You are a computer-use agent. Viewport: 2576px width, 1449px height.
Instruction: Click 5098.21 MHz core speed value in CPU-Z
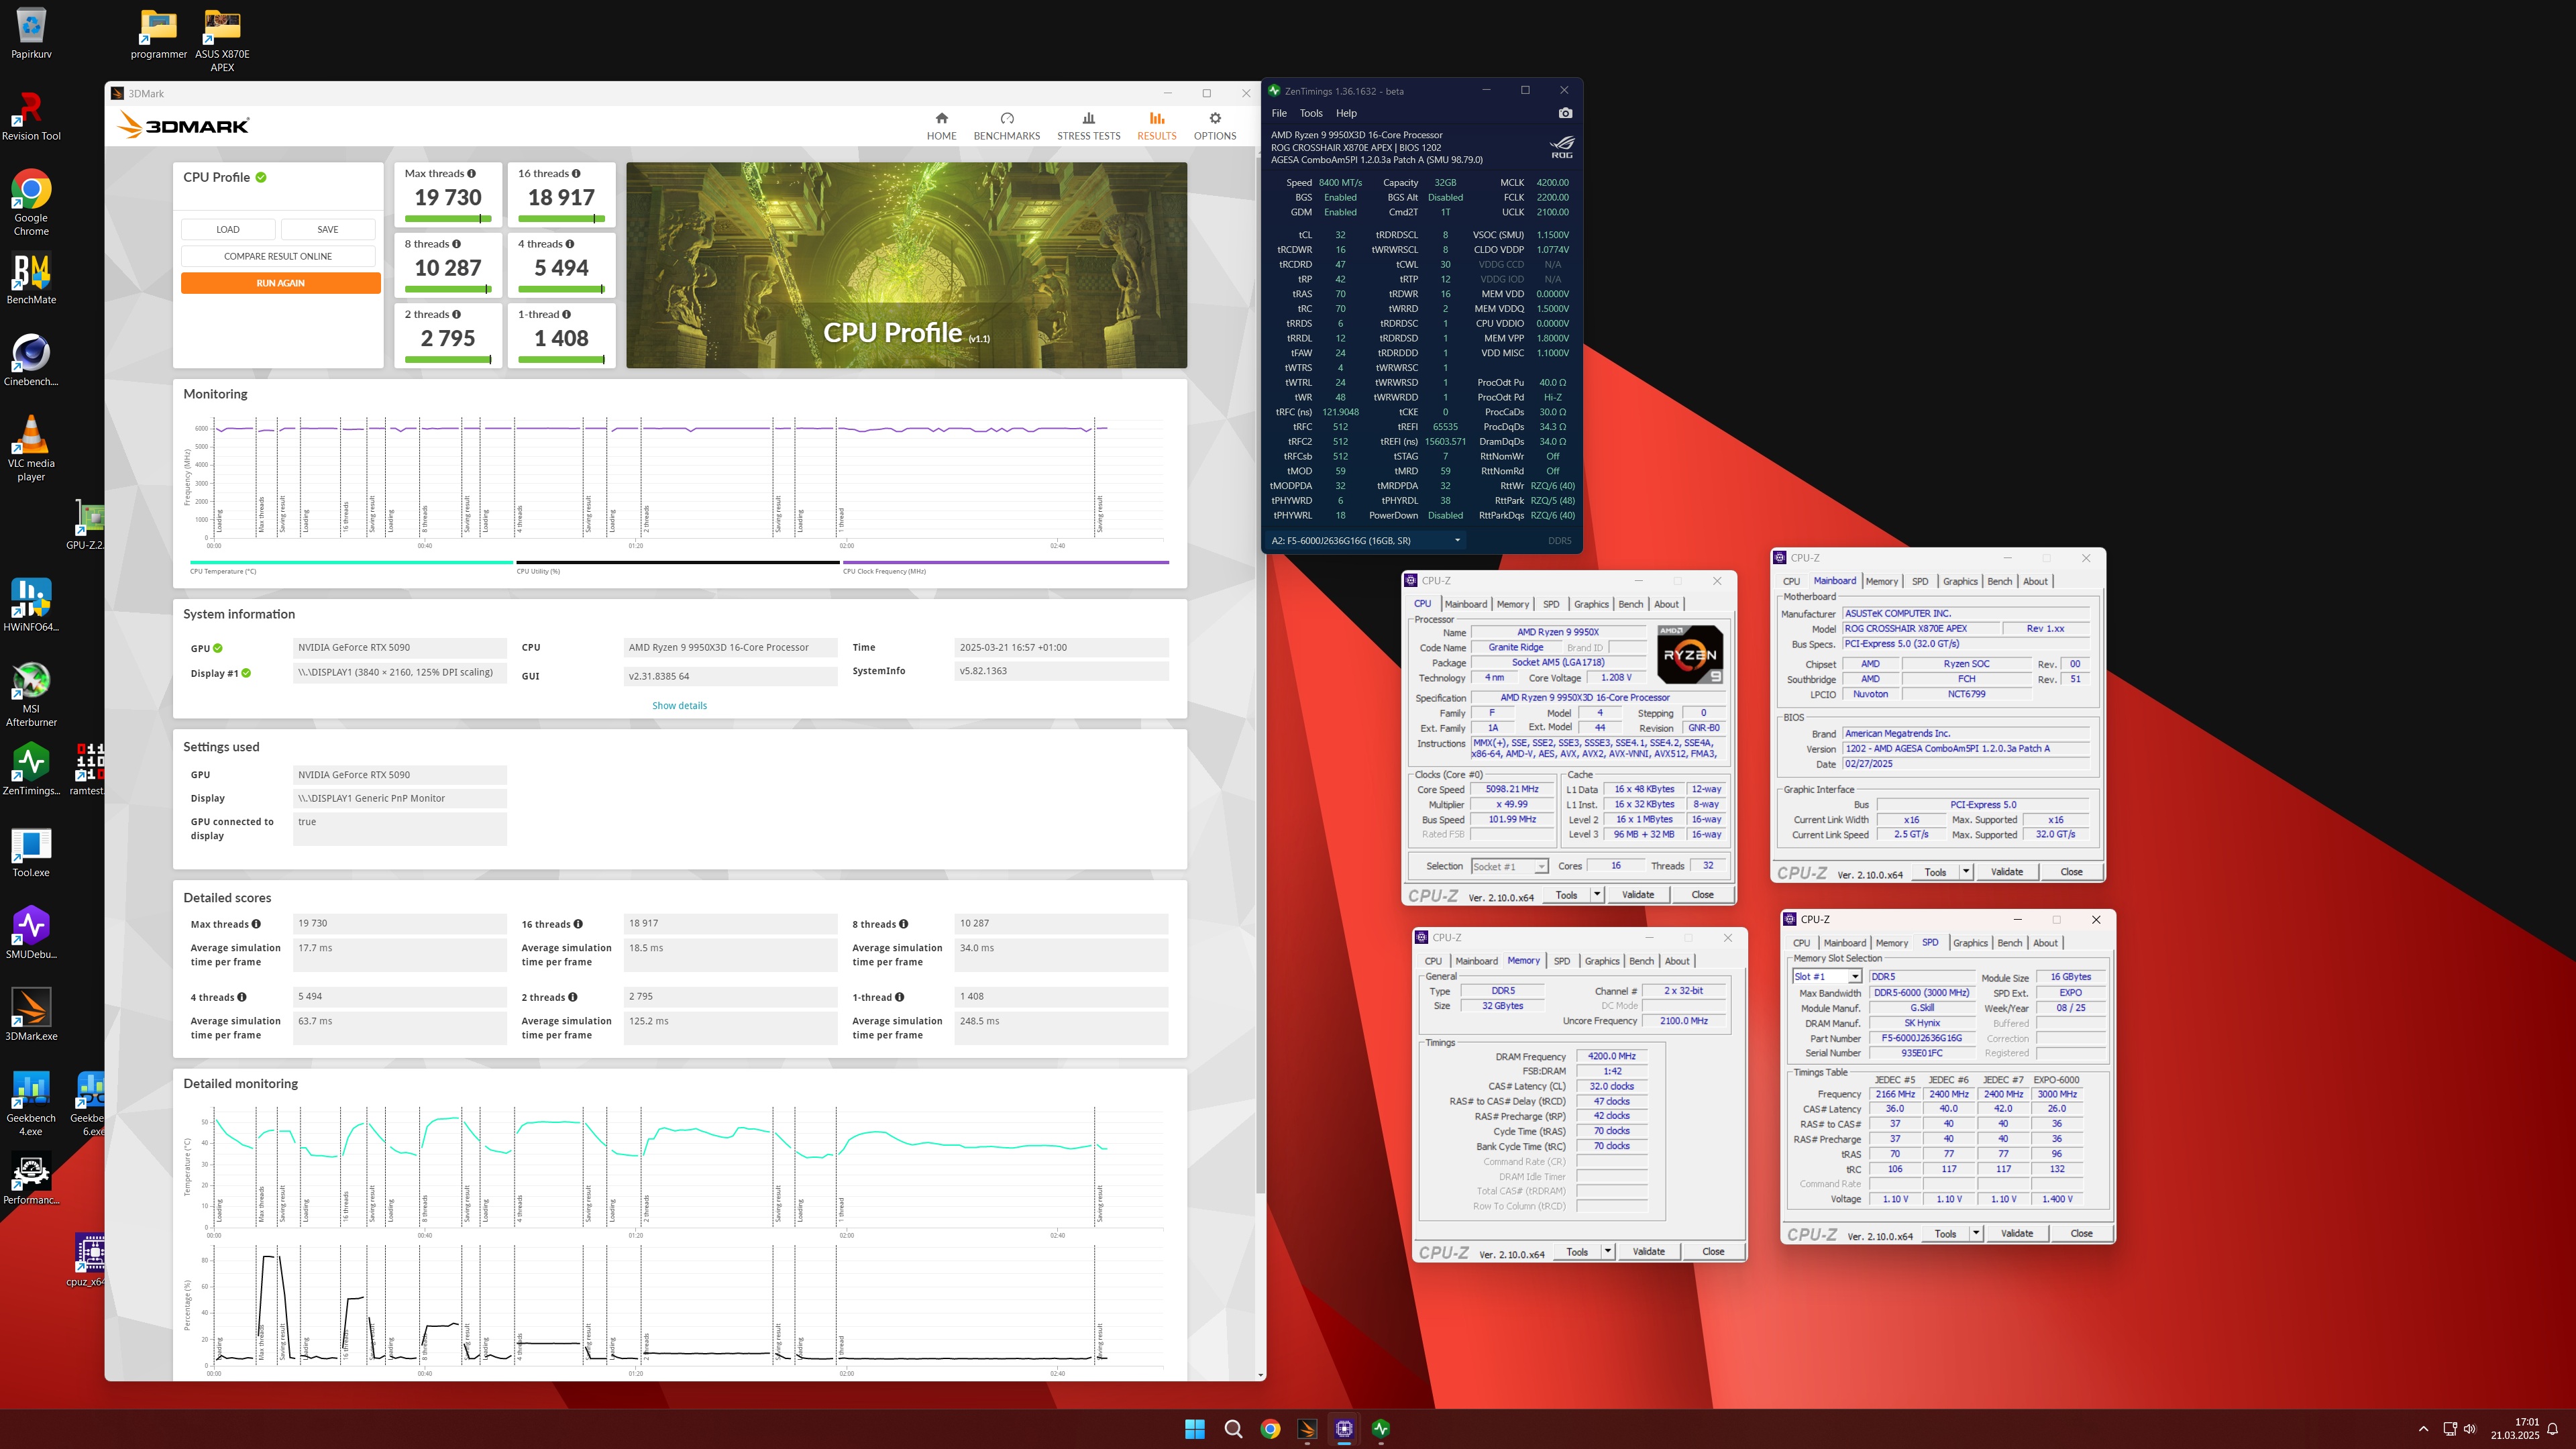[1512, 790]
